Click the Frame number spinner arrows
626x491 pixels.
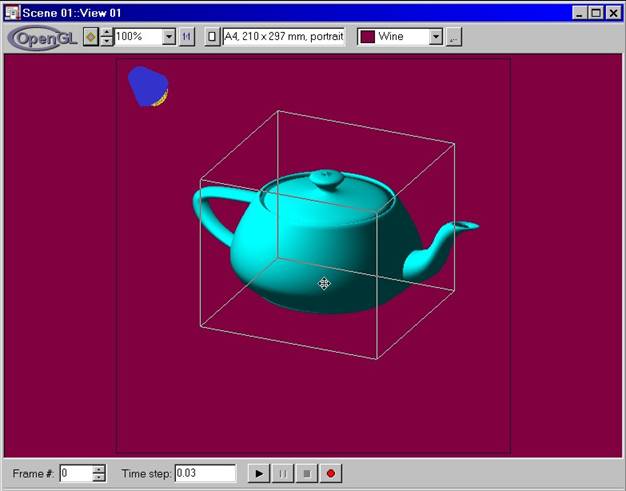[98, 473]
